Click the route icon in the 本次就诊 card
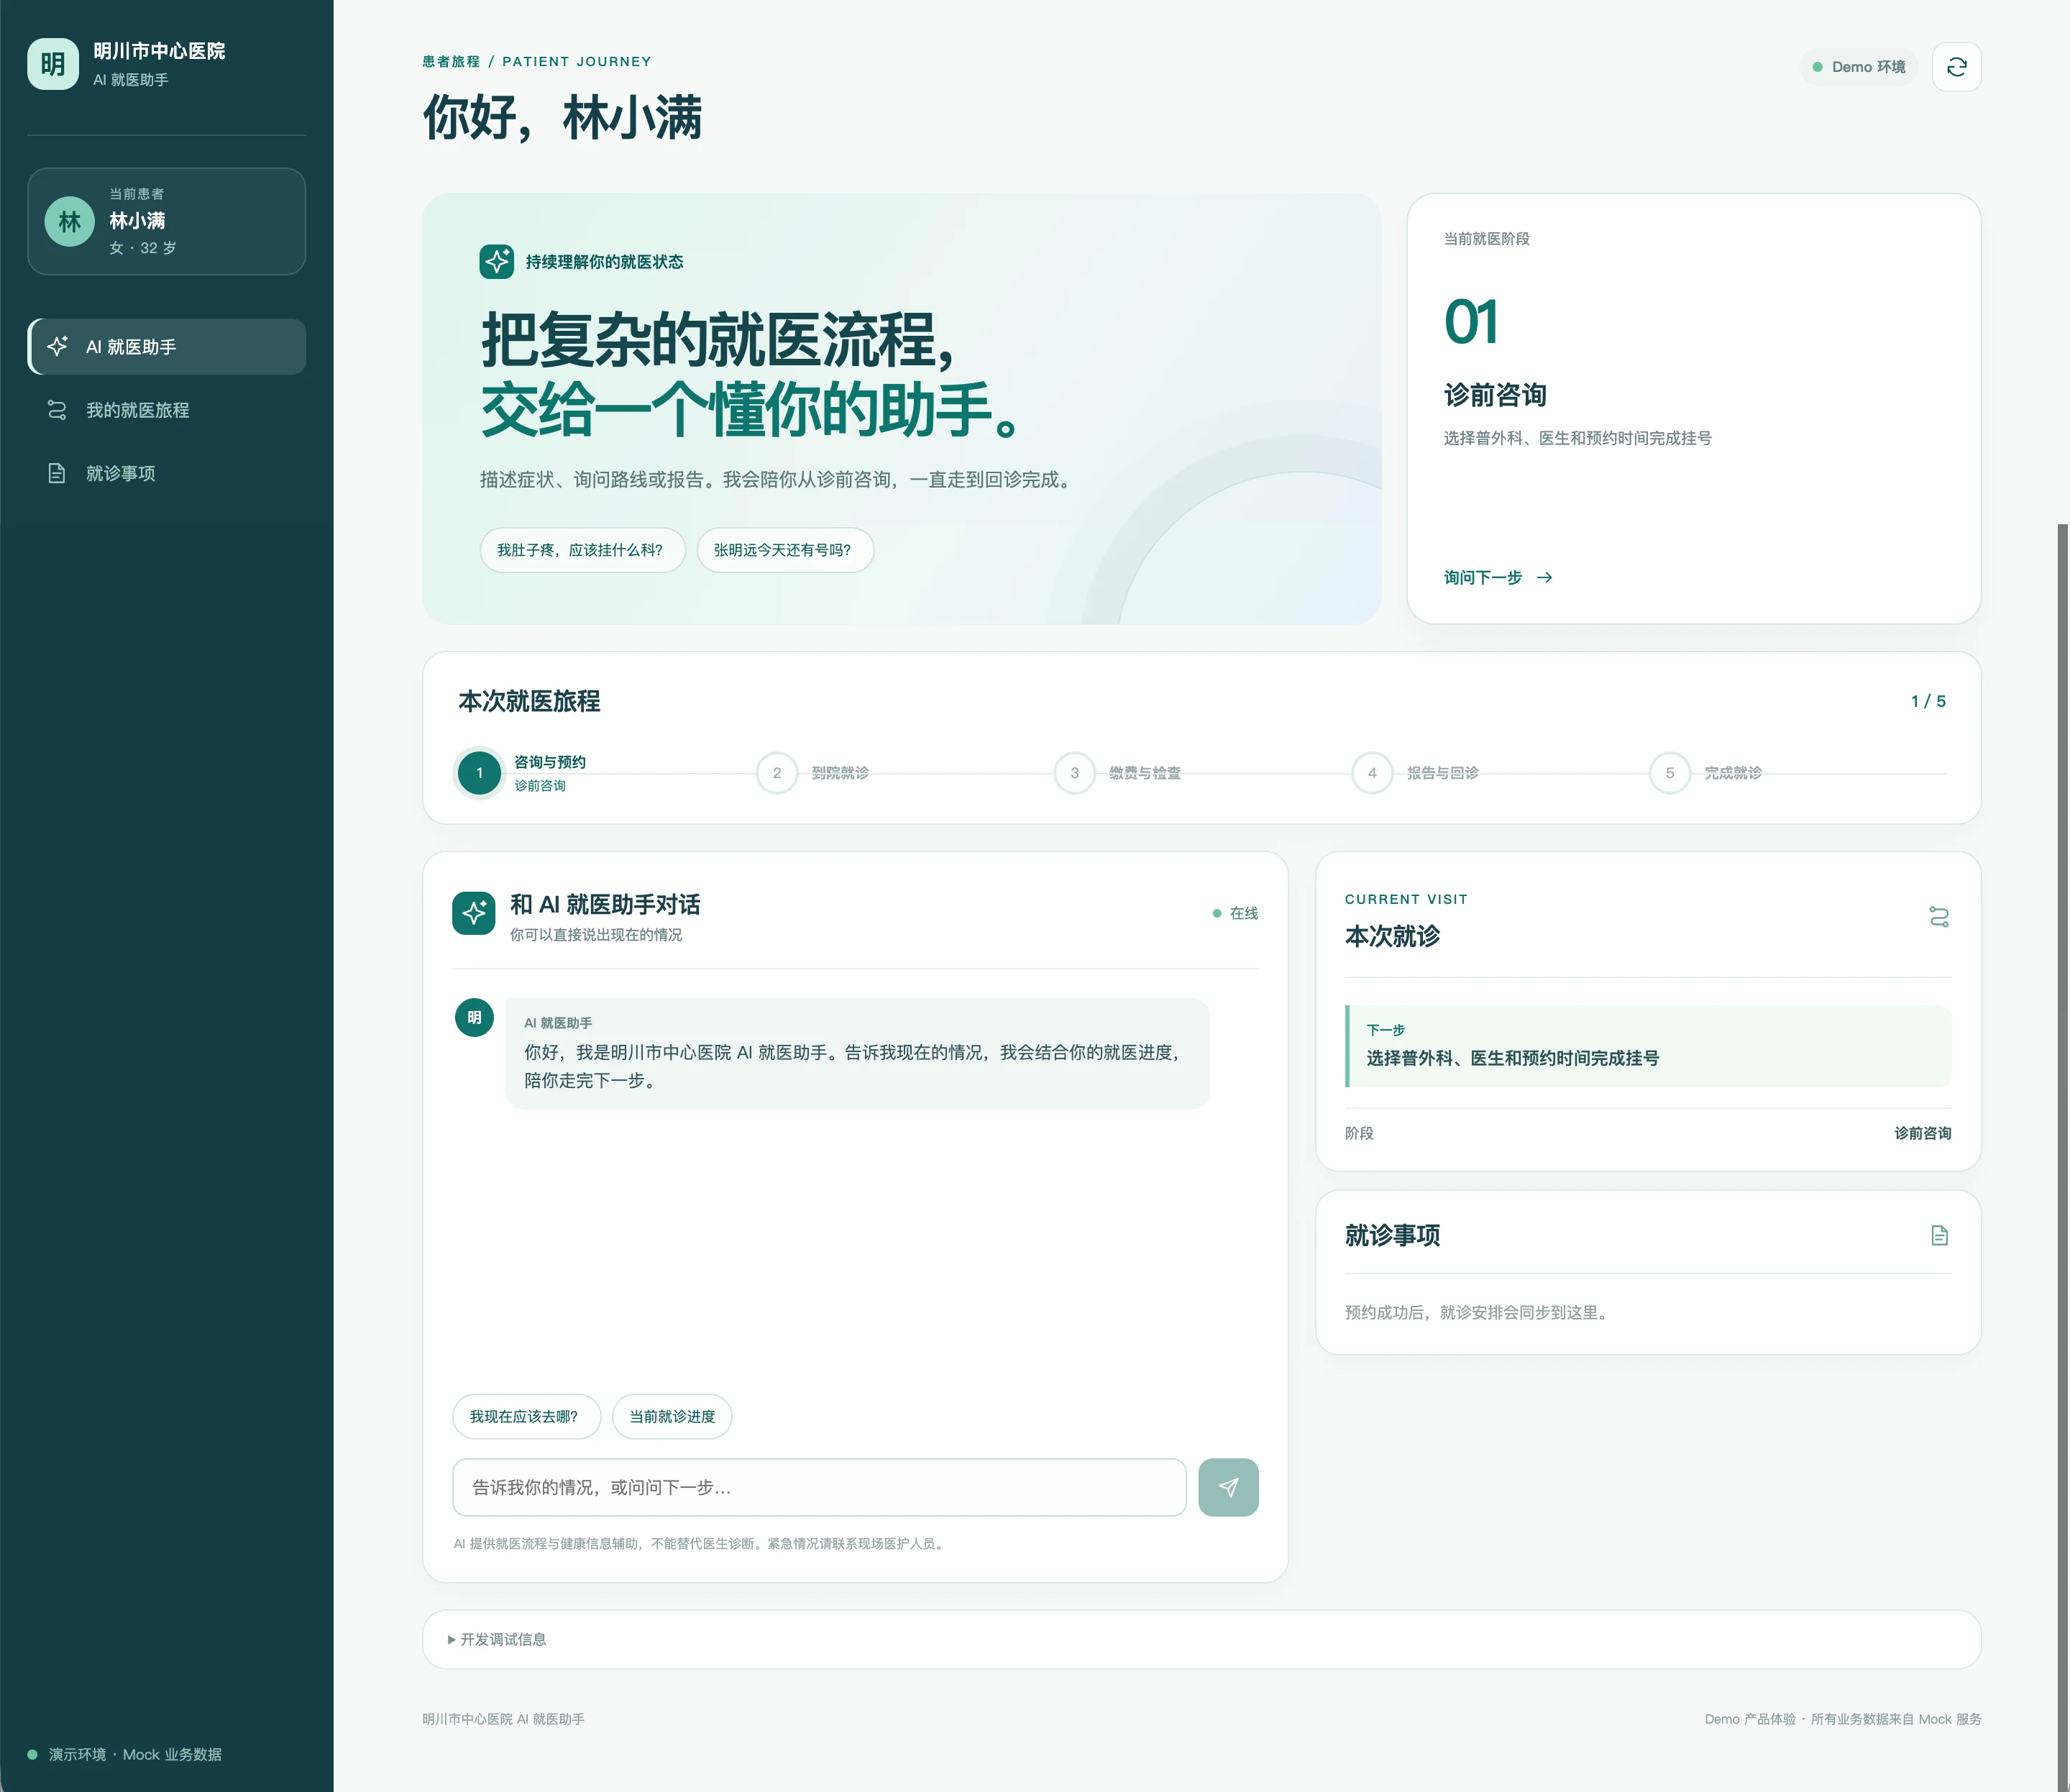 coord(1939,916)
